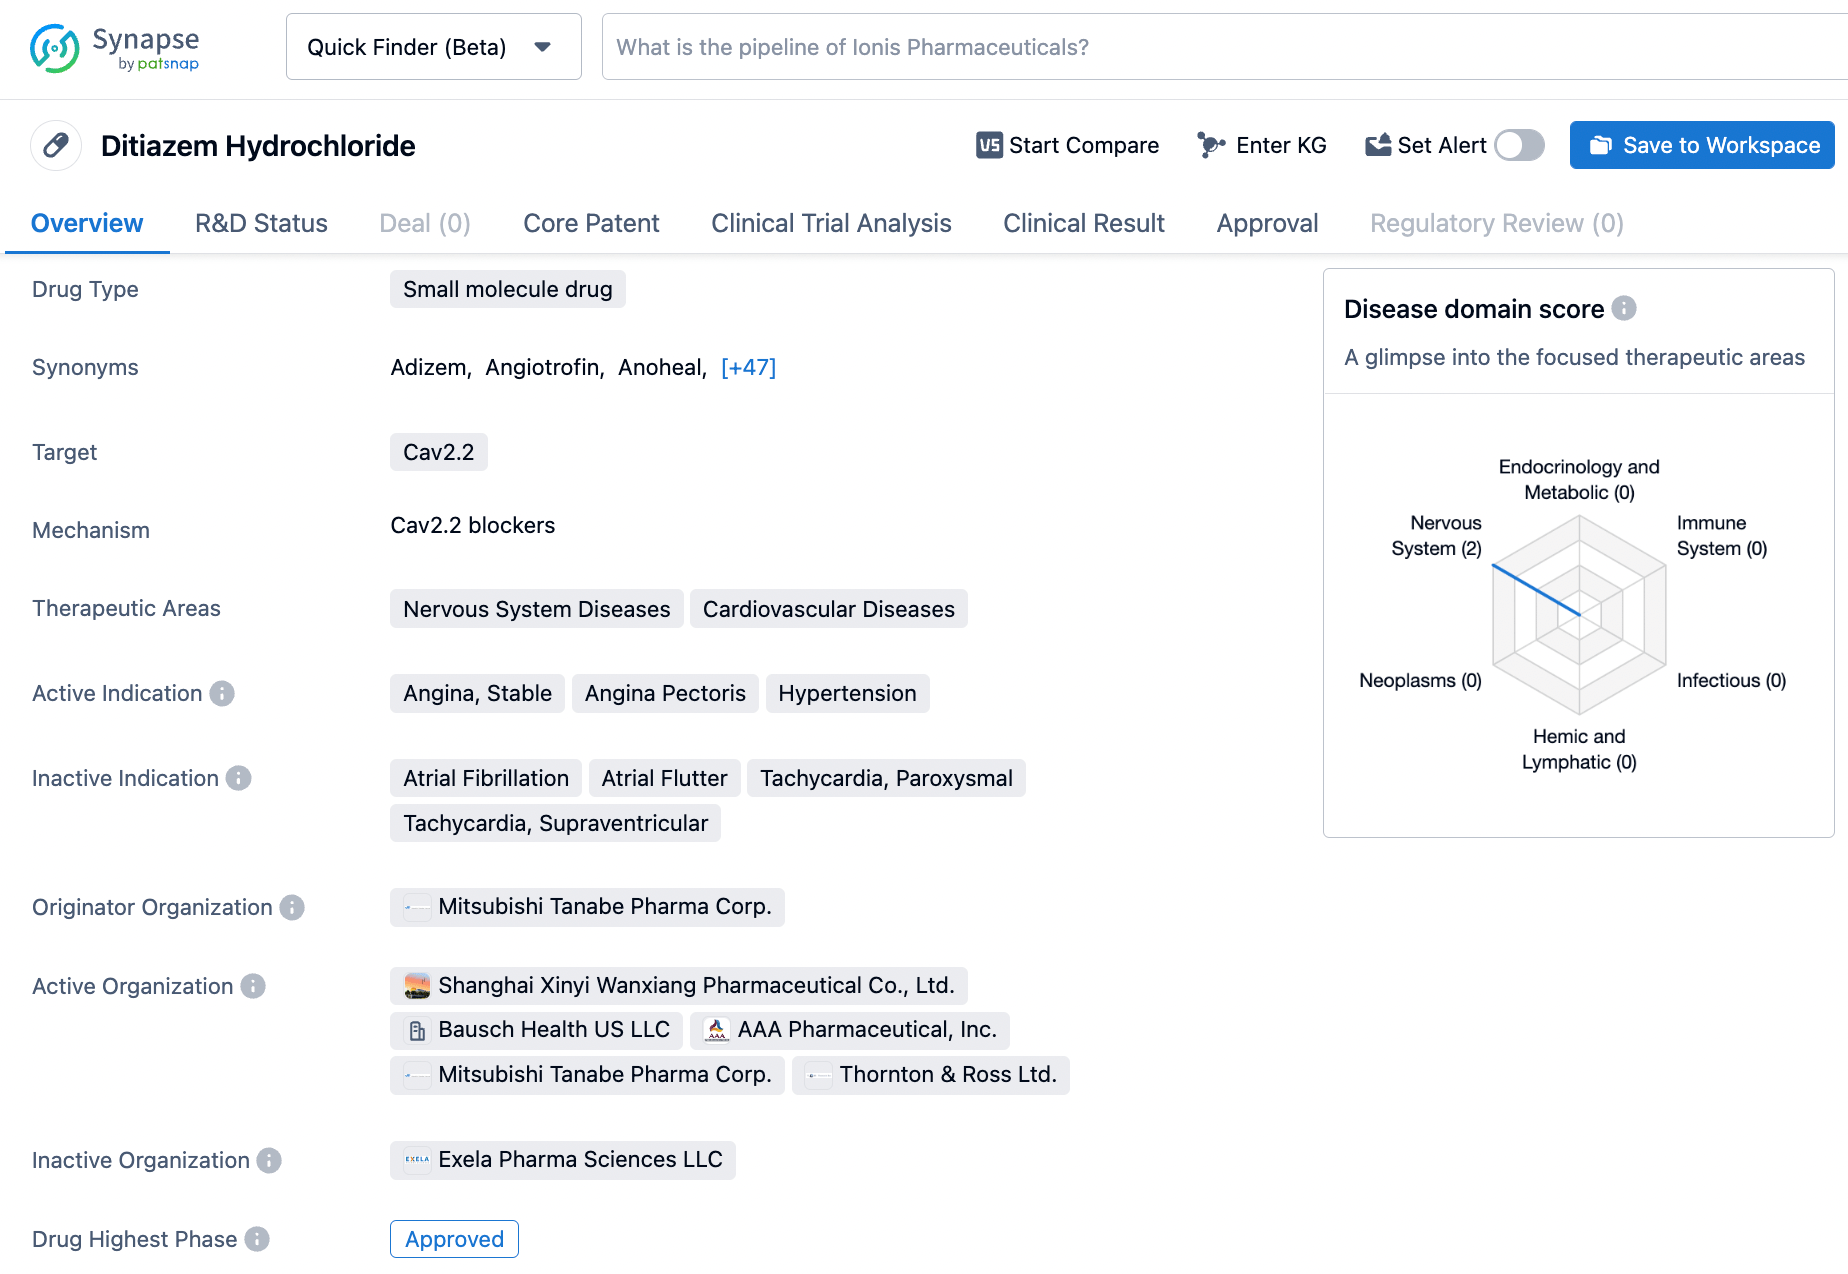
Task: Click the Inactive Indication info icon
Action: point(237,778)
